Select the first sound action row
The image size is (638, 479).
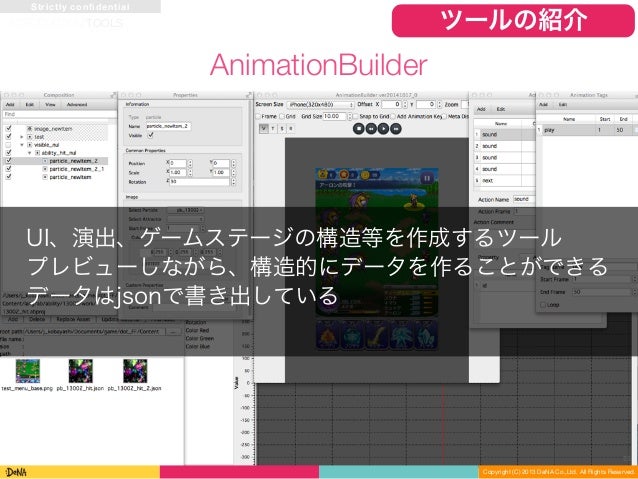click(505, 134)
